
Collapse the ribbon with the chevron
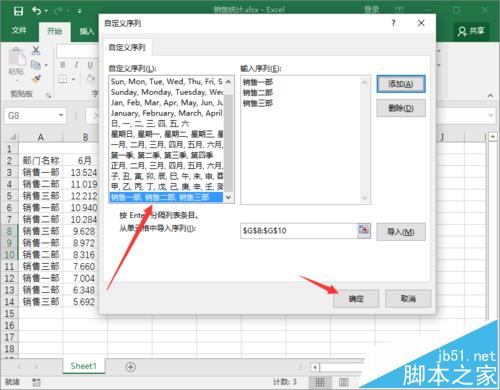pyautogui.click(x=490, y=95)
